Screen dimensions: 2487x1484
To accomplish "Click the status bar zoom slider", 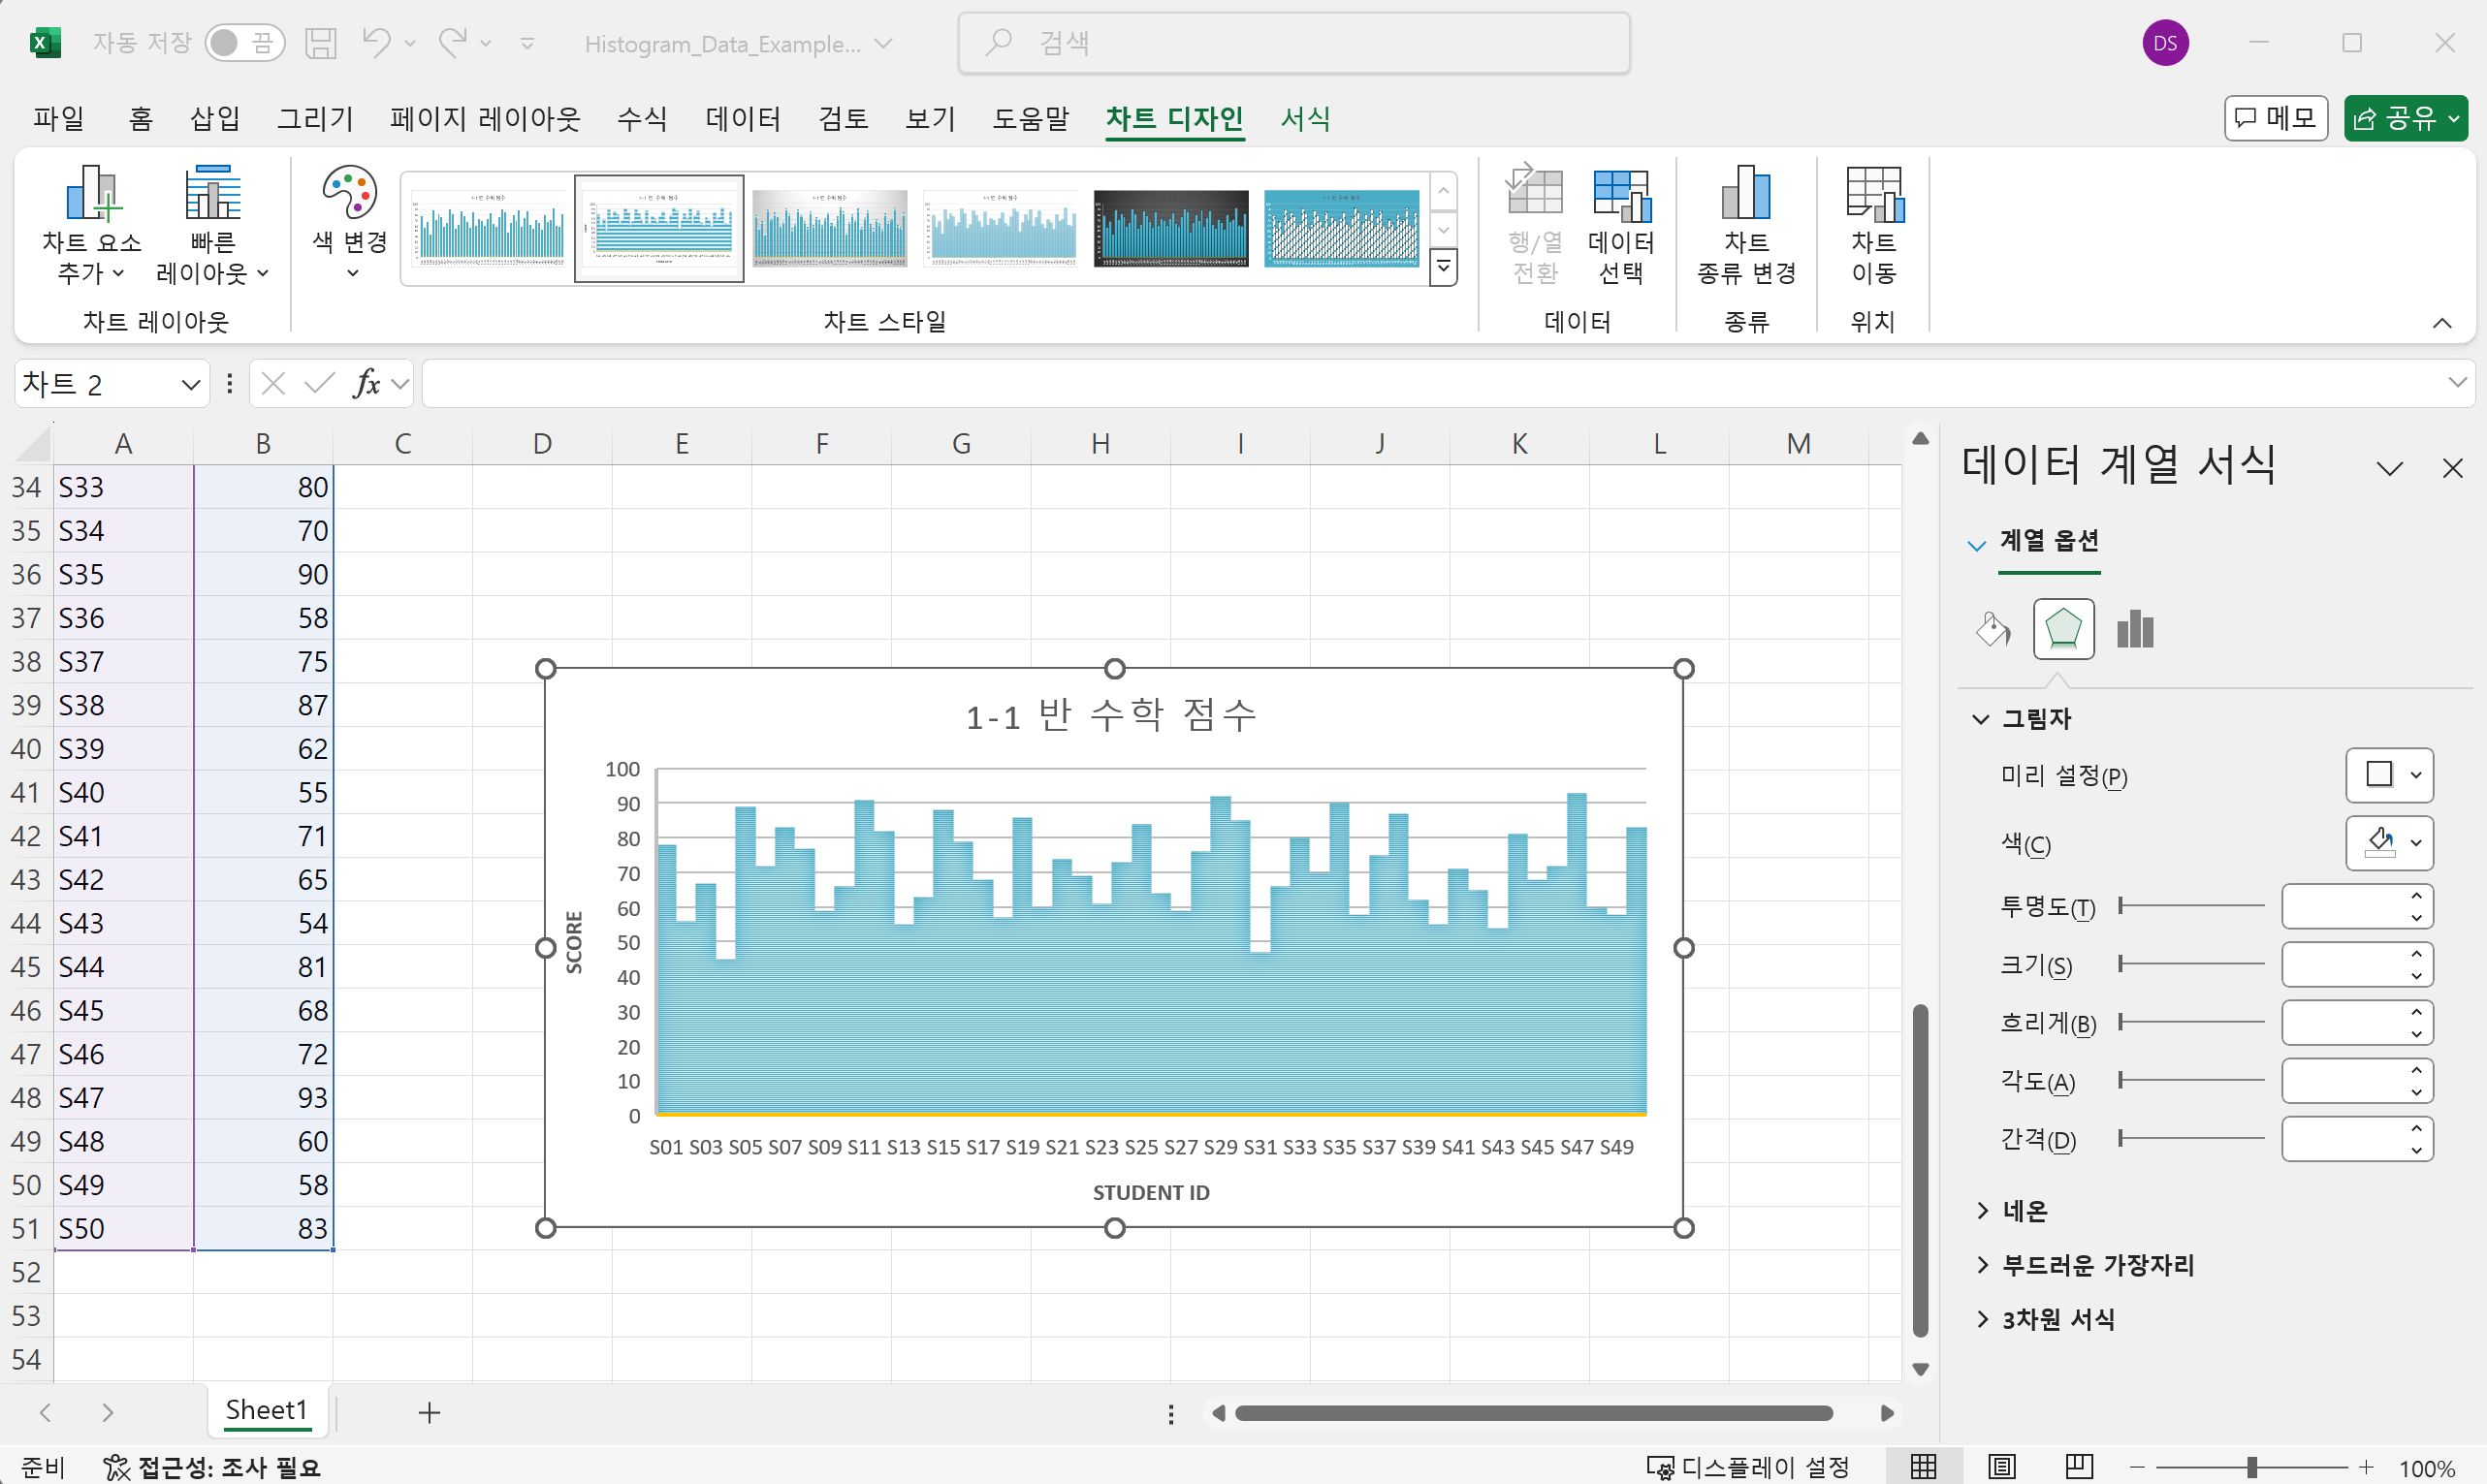I will pos(2251,1468).
